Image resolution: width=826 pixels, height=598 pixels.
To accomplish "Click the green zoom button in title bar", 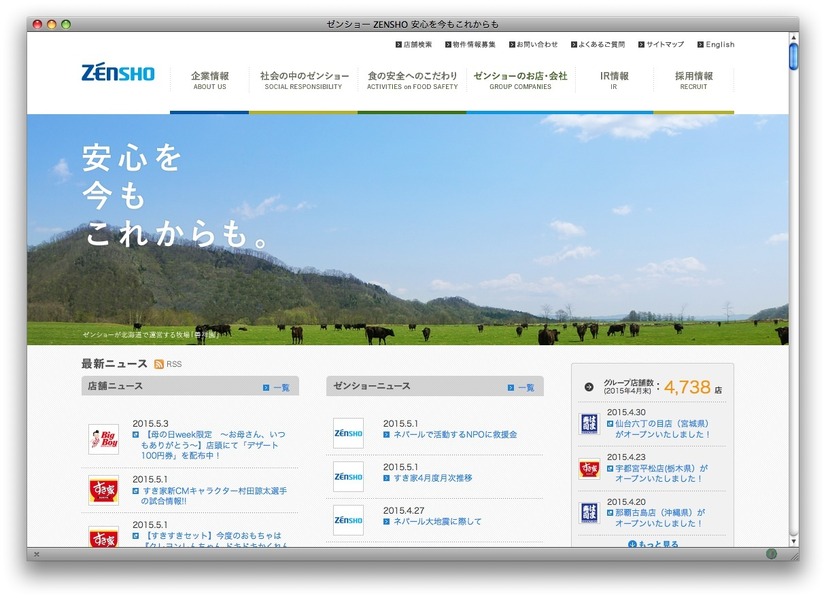I will (x=66, y=24).
